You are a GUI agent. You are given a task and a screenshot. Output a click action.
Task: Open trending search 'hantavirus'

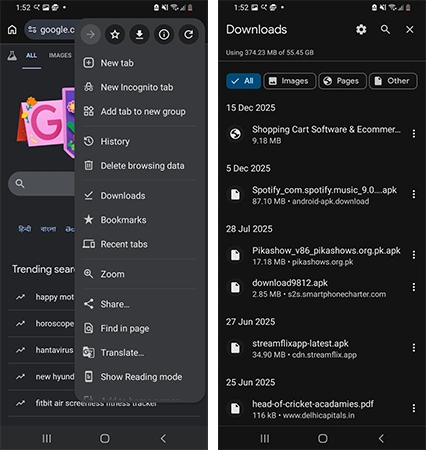(x=42, y=350)
